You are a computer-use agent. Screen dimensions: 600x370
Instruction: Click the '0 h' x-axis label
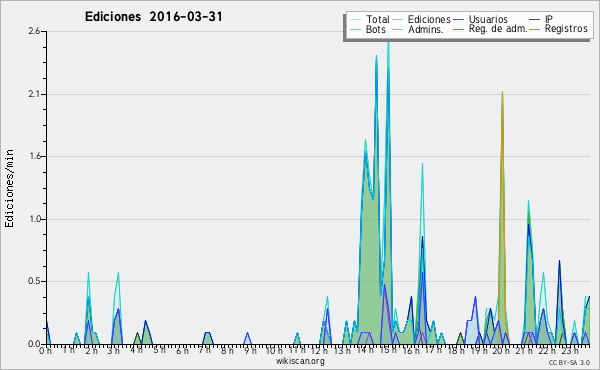pos(46,351)
